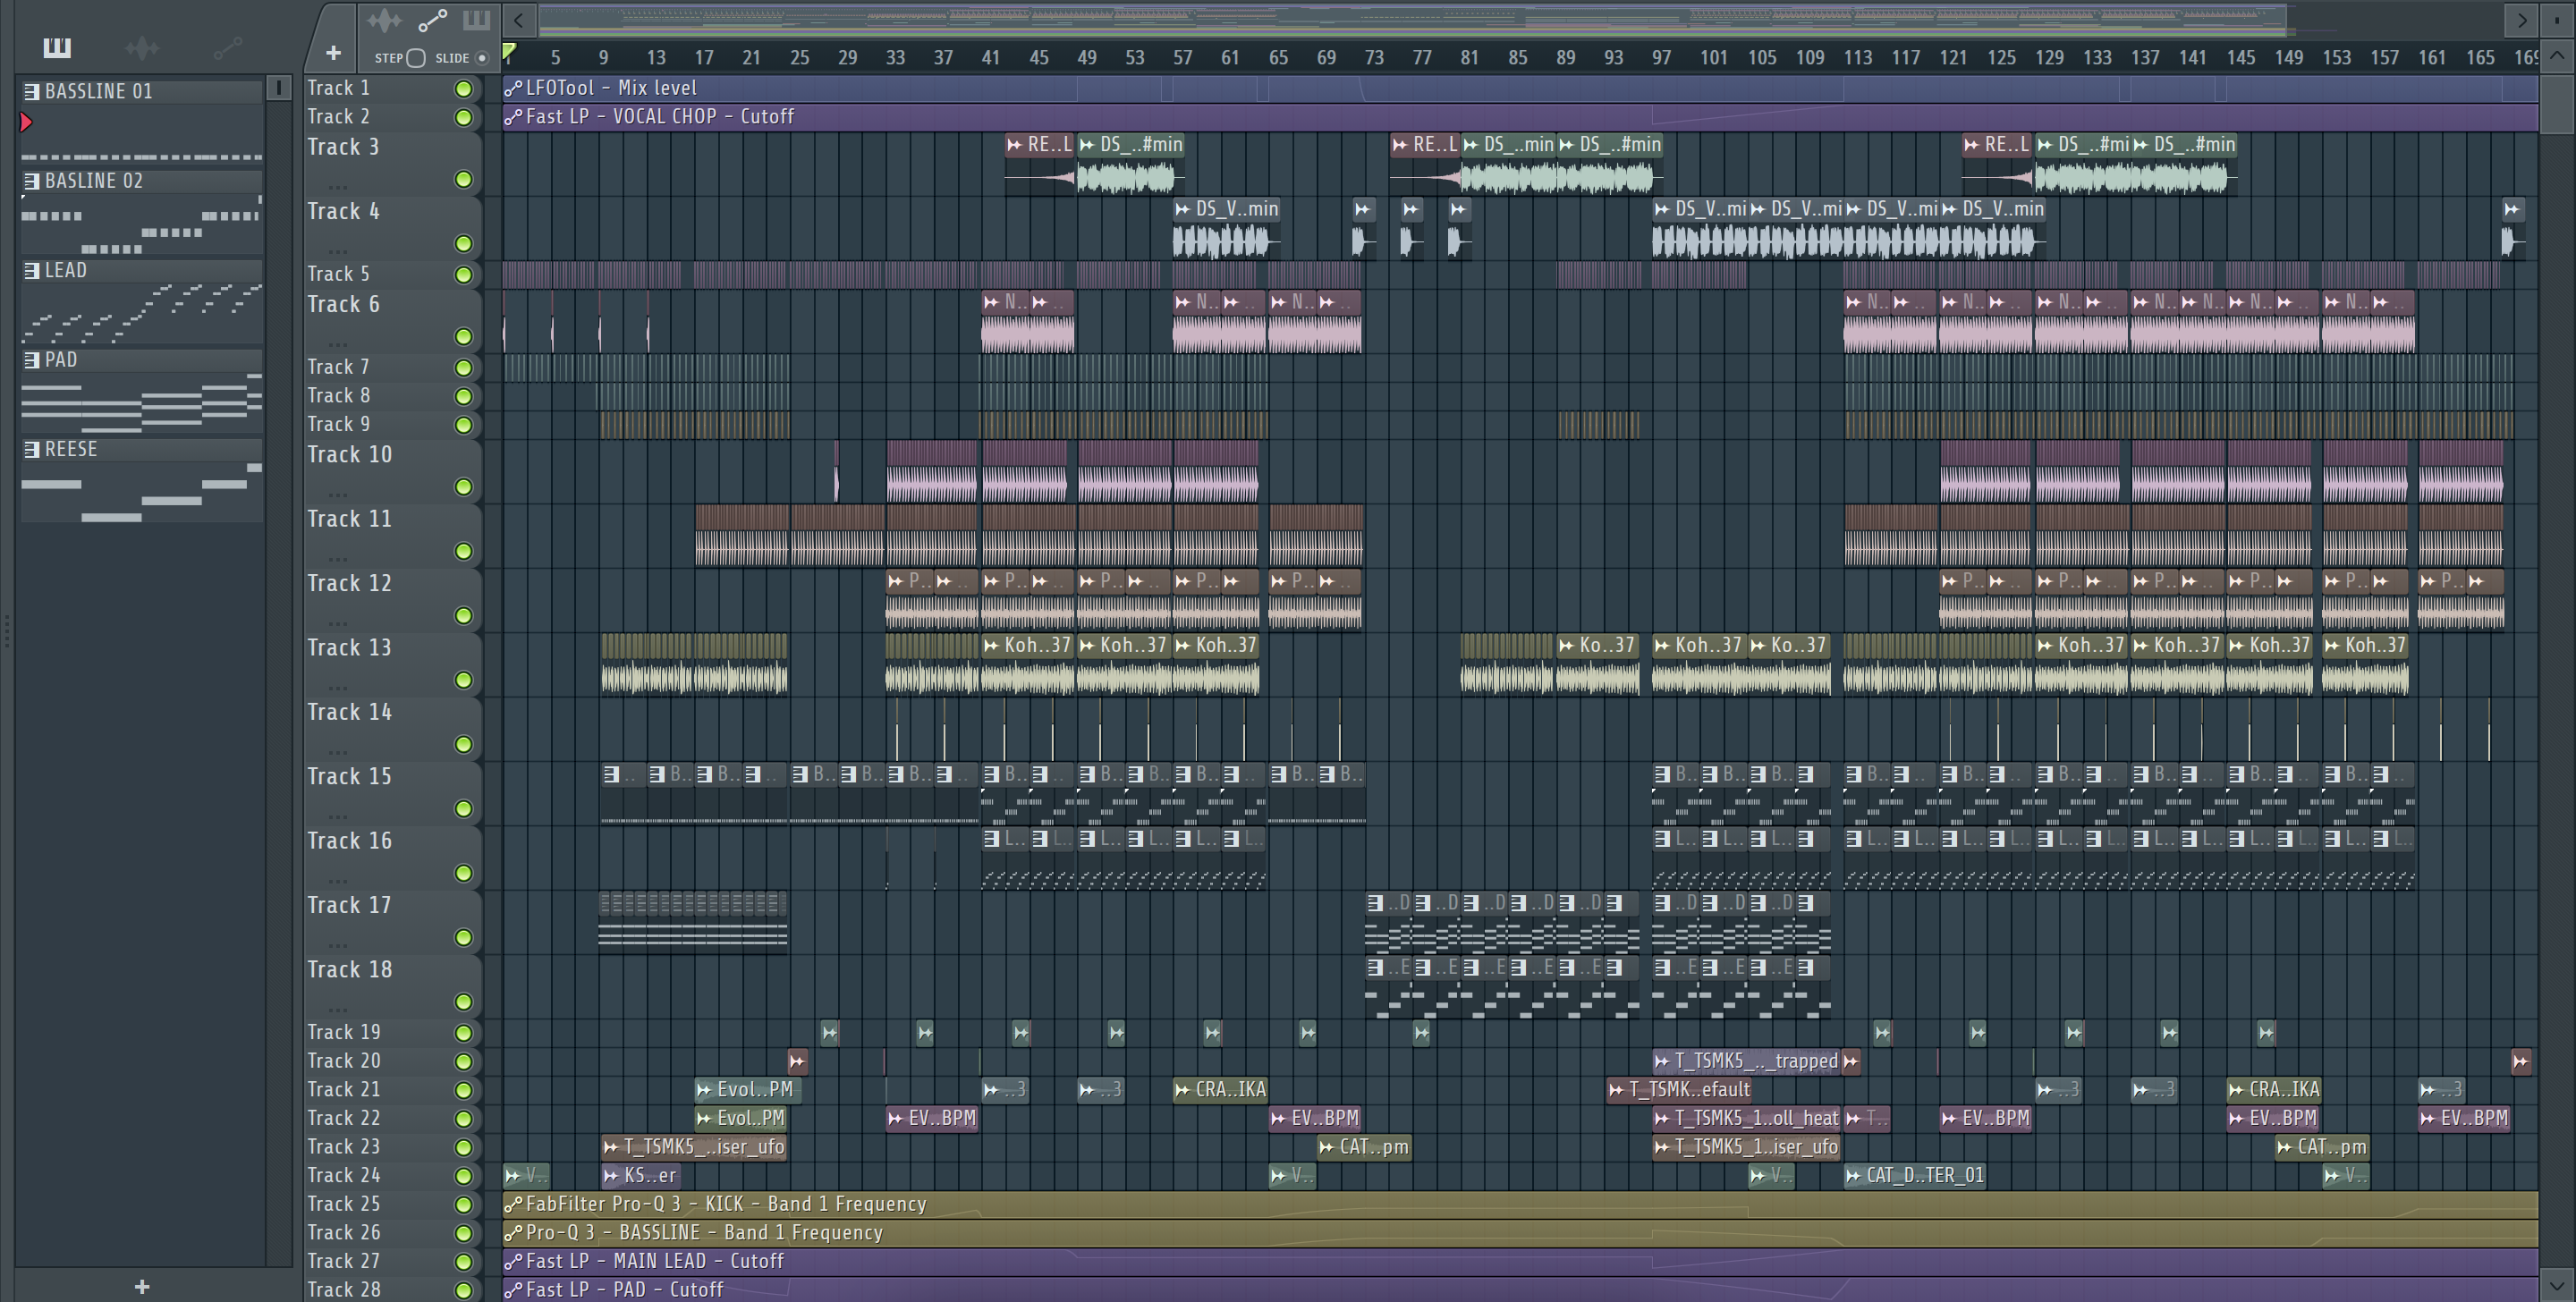
Task: Click the red selected-pattern arrow marker
Action: click(x=26, y=122)
